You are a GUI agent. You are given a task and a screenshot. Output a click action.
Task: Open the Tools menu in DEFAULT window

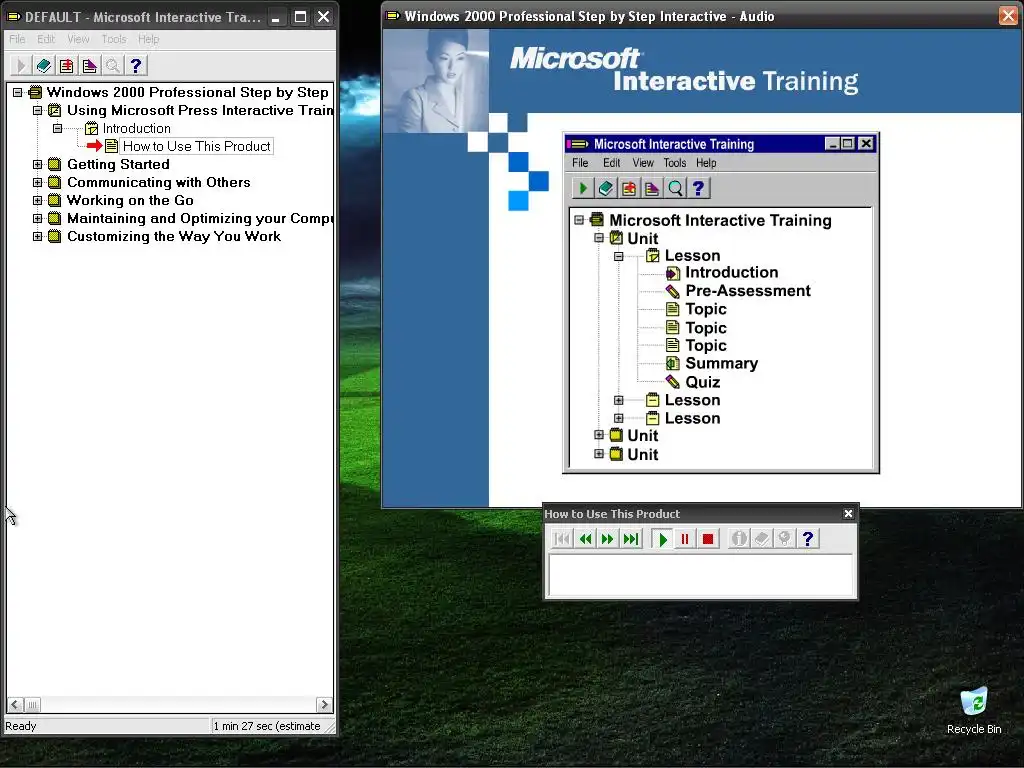[x=114, y=39]
